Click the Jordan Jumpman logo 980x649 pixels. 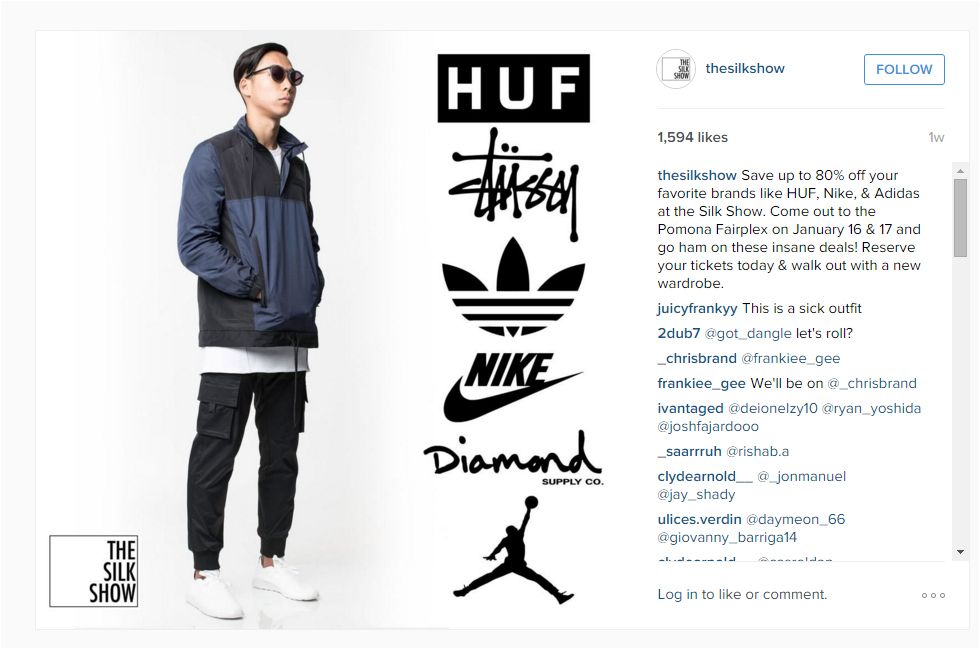(512, 550)
